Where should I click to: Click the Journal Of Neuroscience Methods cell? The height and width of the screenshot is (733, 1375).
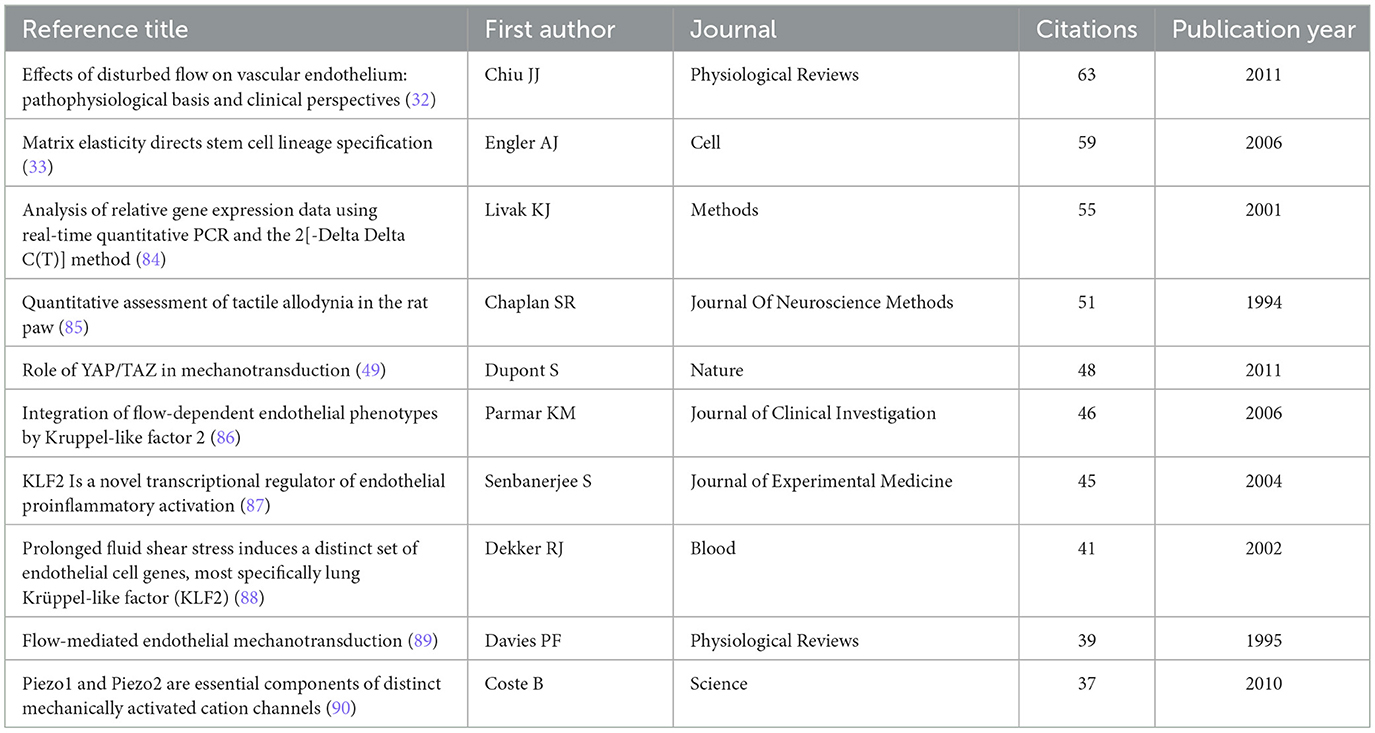(822, 302)
